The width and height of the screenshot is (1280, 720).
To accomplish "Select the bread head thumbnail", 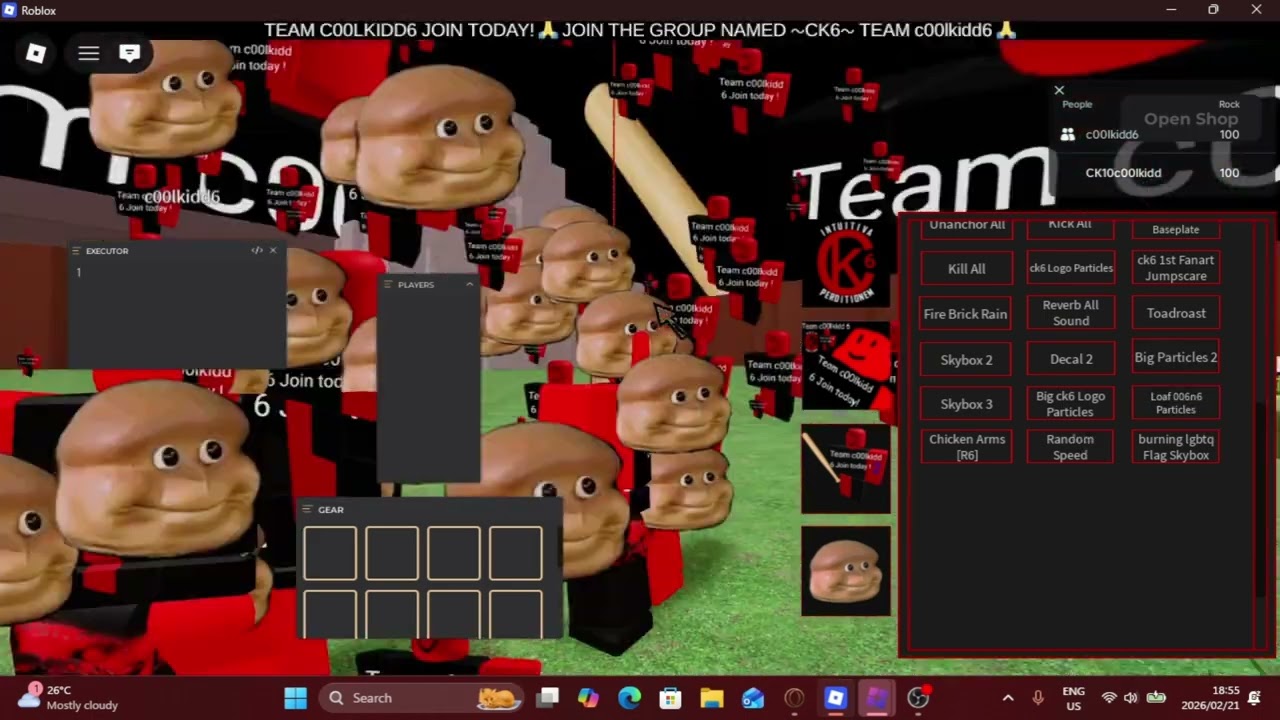I will [x=846, y=572].
